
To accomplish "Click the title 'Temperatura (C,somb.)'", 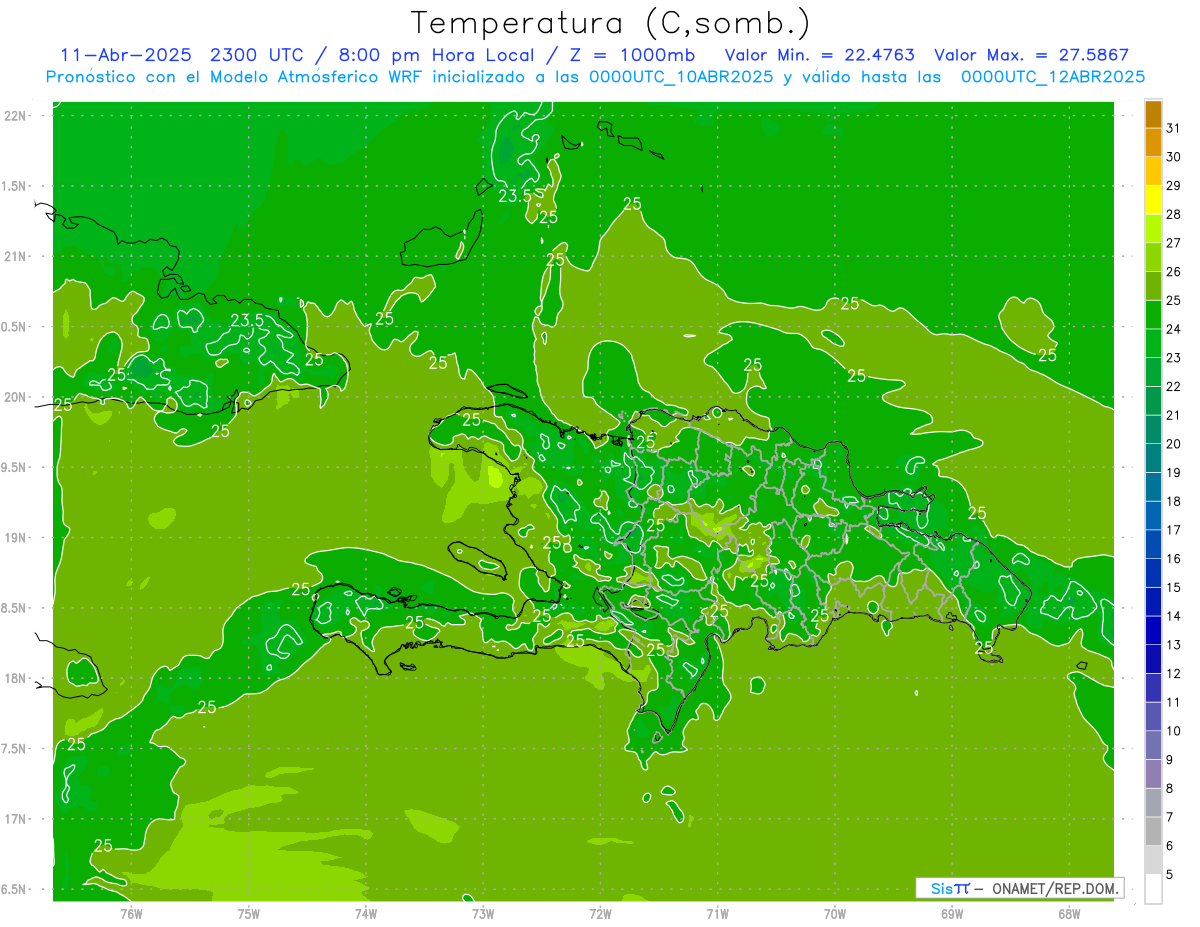I will [x=611, y=24].
